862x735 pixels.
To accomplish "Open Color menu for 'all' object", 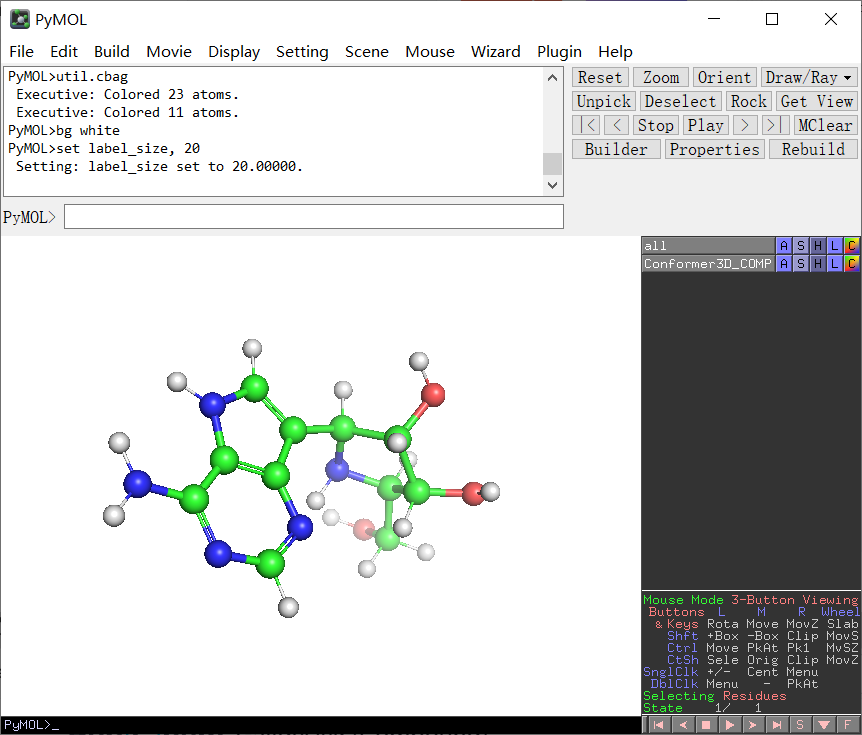I will [852, 246].
